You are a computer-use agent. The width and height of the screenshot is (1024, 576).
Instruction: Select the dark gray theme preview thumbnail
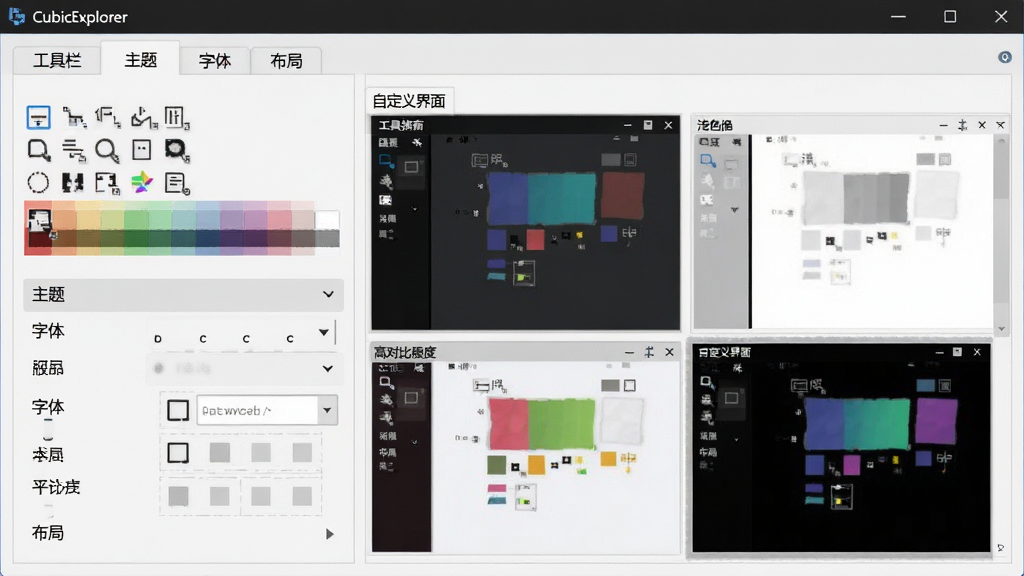(x=526, y=223)
